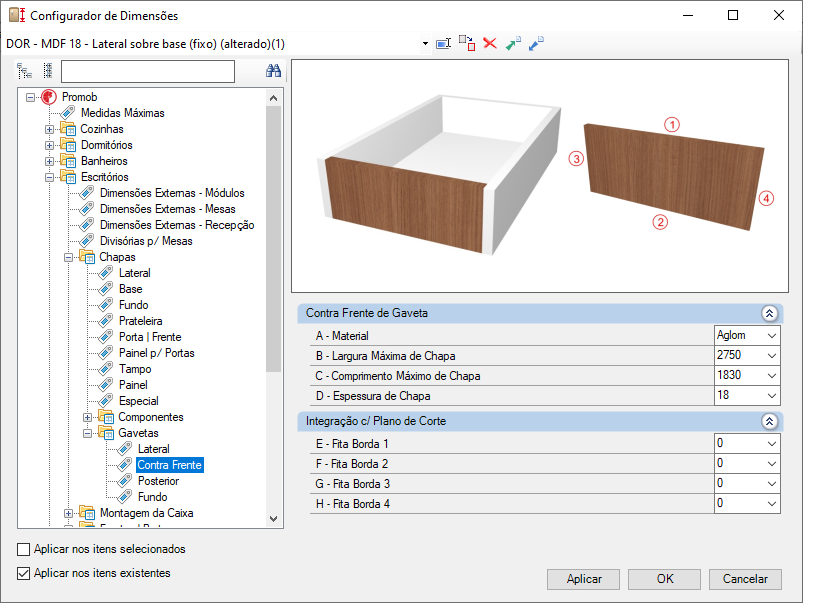The image size is (814, 611).
Task: Select Contra Frente under Gavetas
Action: click(x=169, y=465)
